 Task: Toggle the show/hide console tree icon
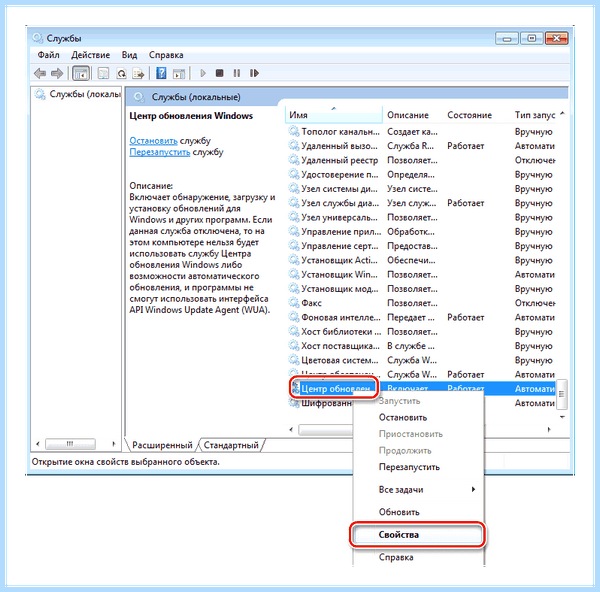coord(81,73)
